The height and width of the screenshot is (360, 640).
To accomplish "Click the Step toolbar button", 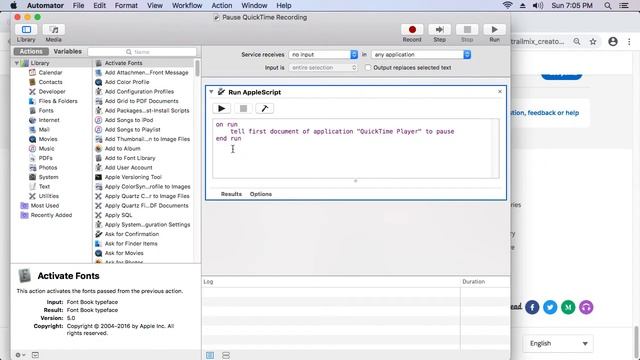I will point(440,30).
